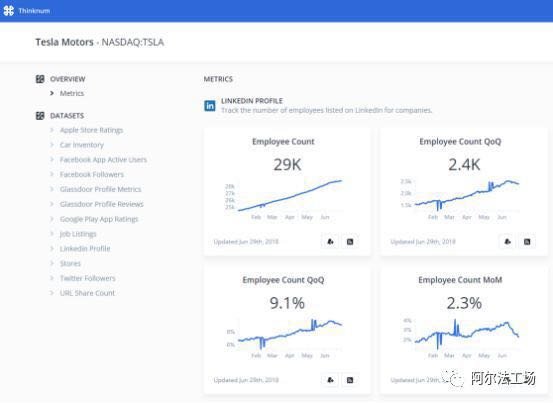Screen dimensions: 553x403
Task: Expand chevron beside Facebook Followers
Action: tap(52, 175)
